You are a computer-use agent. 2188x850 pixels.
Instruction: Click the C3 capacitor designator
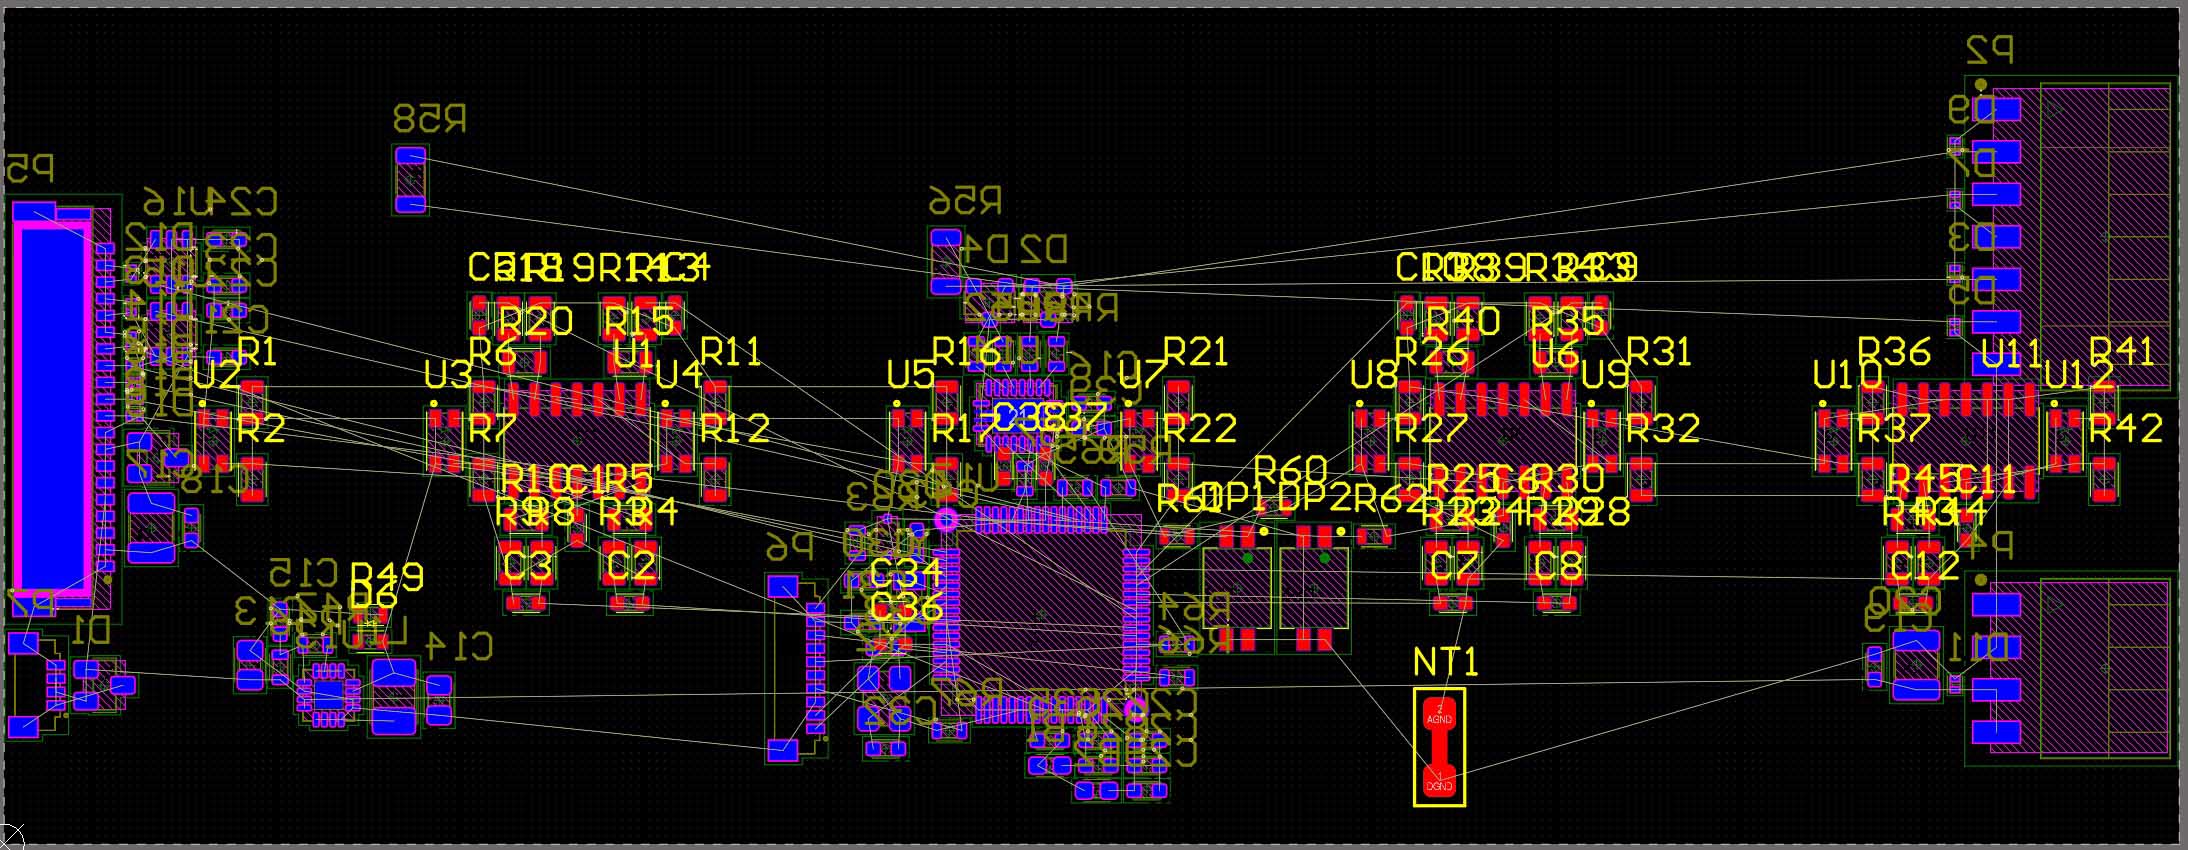click(526, 566)
